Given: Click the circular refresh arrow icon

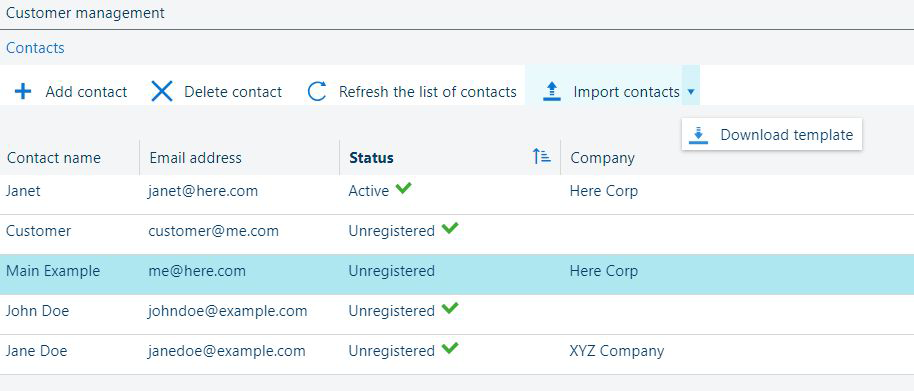Looking at the screenshot, I should (317, 91).
